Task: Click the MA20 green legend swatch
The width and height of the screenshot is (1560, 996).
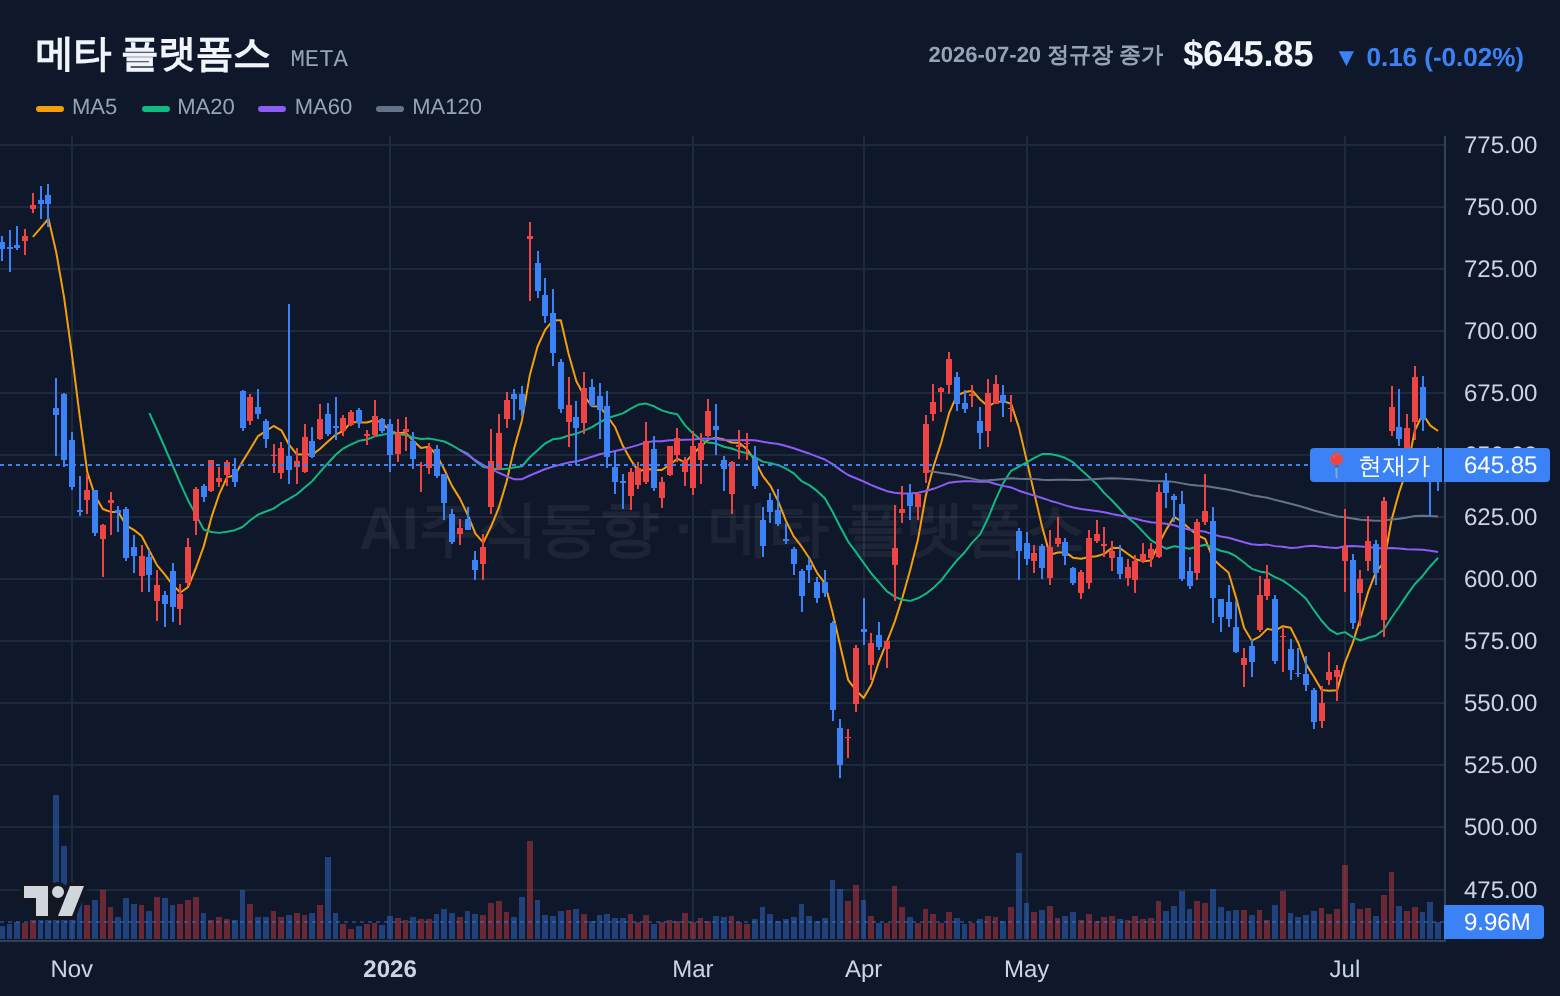Action: pyautogui.click(x=156, y=108)
